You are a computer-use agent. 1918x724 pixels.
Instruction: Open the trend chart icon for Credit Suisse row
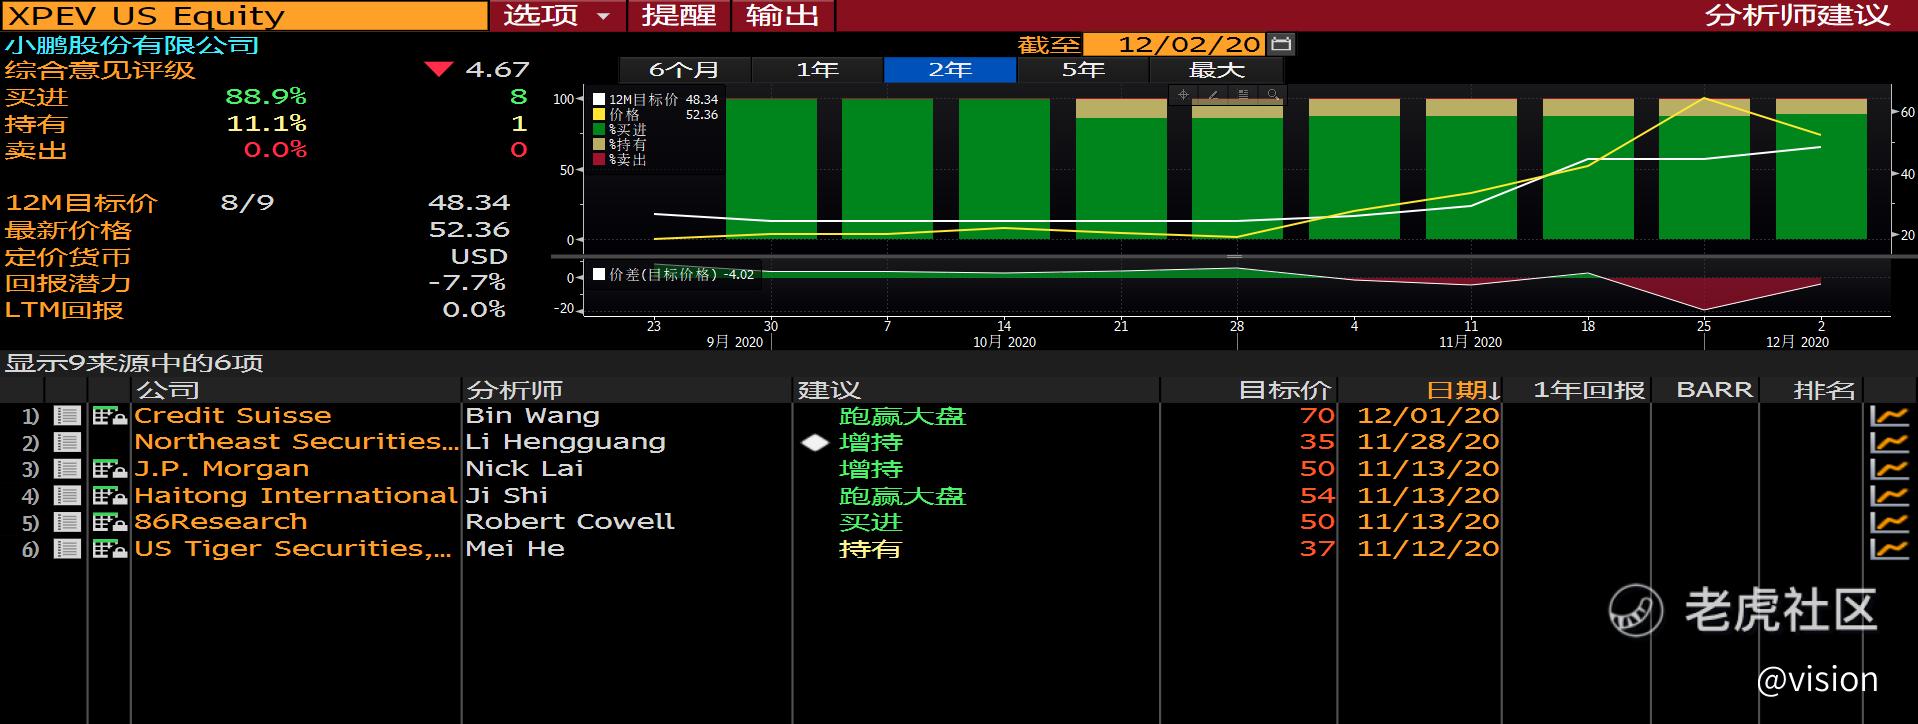click(x=1889, y=416)
